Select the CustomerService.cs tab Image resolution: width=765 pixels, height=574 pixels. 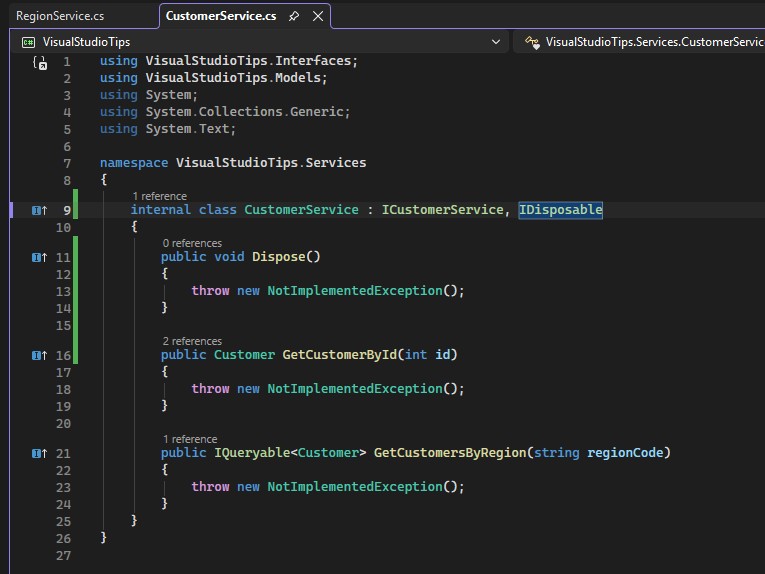point(221,16)
